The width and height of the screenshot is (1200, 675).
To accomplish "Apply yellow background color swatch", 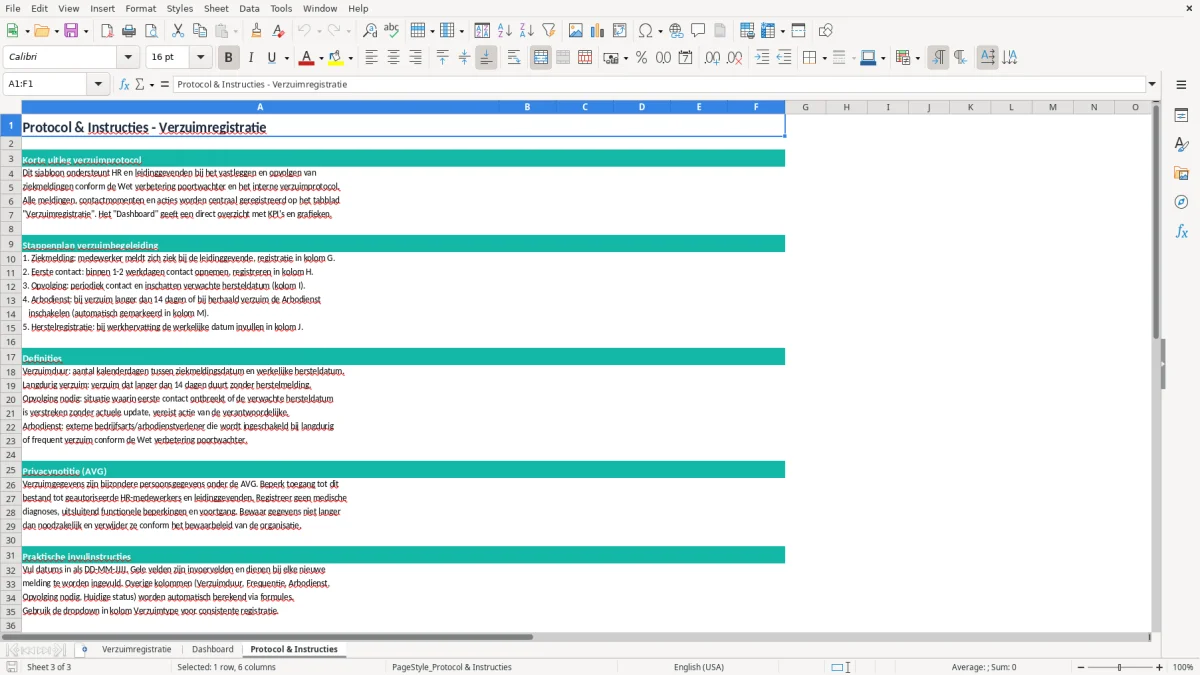I will pos(336,58).
